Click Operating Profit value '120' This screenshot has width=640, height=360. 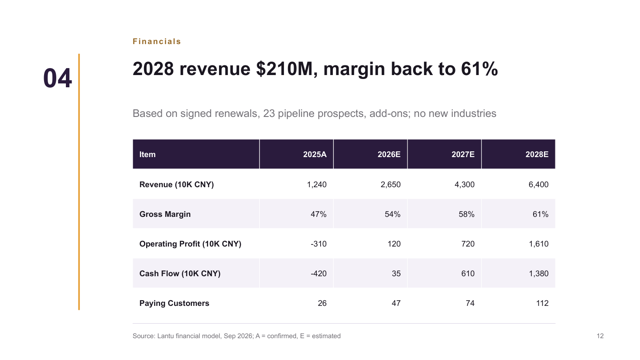[394, 244]
